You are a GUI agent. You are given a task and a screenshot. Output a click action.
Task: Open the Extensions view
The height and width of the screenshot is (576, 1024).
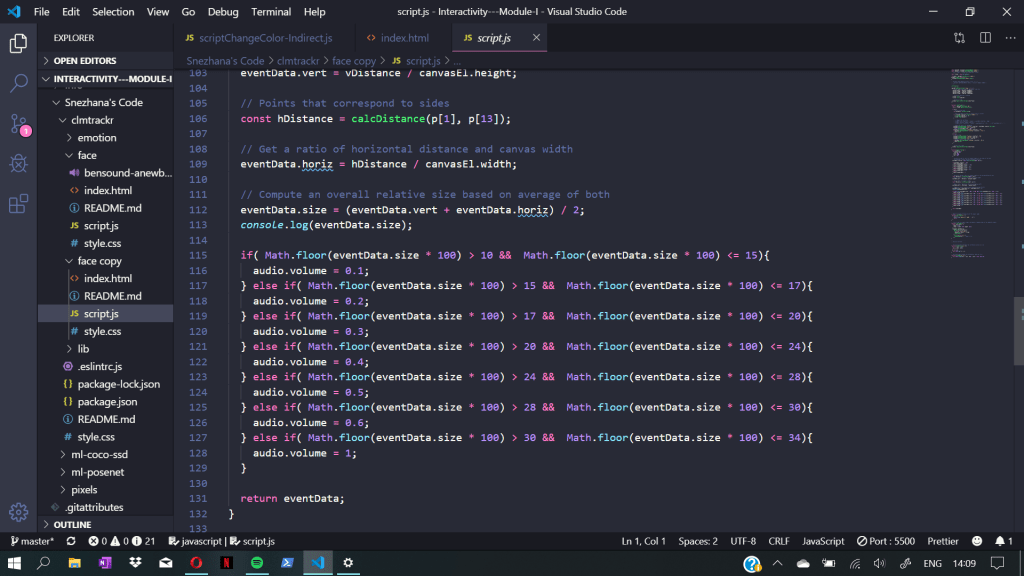tap(18, 204)
